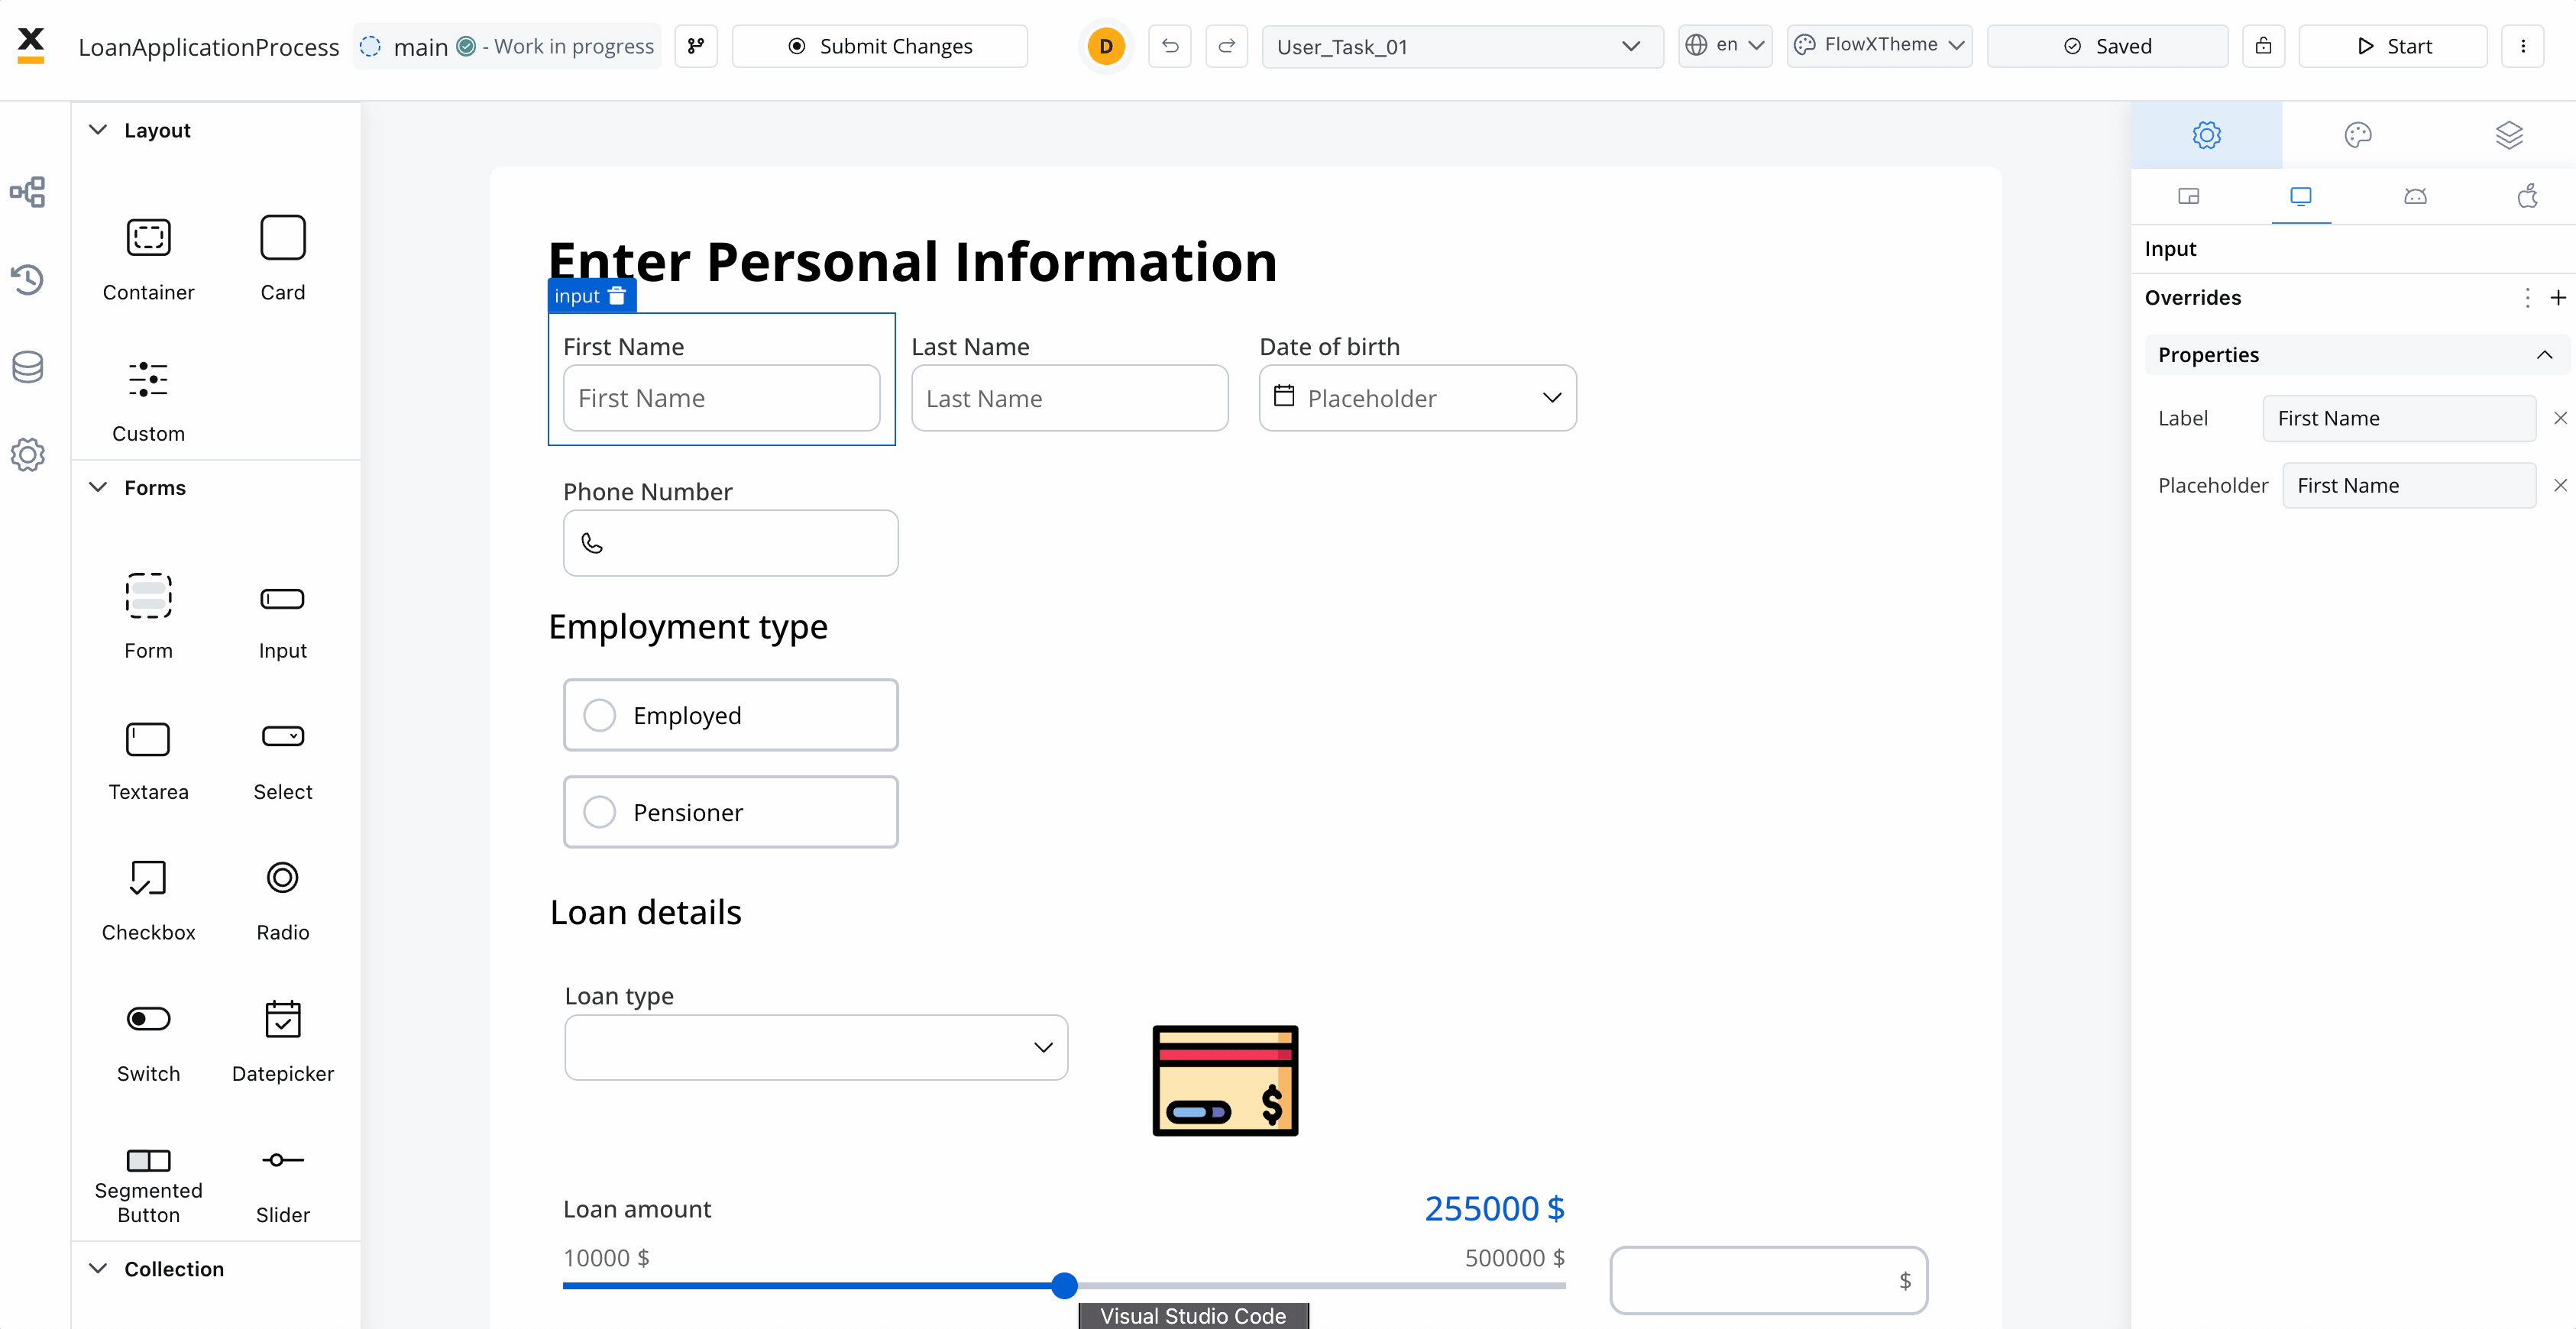
Task: Click the main branch Work in progress selector
Action: (506, 46)
